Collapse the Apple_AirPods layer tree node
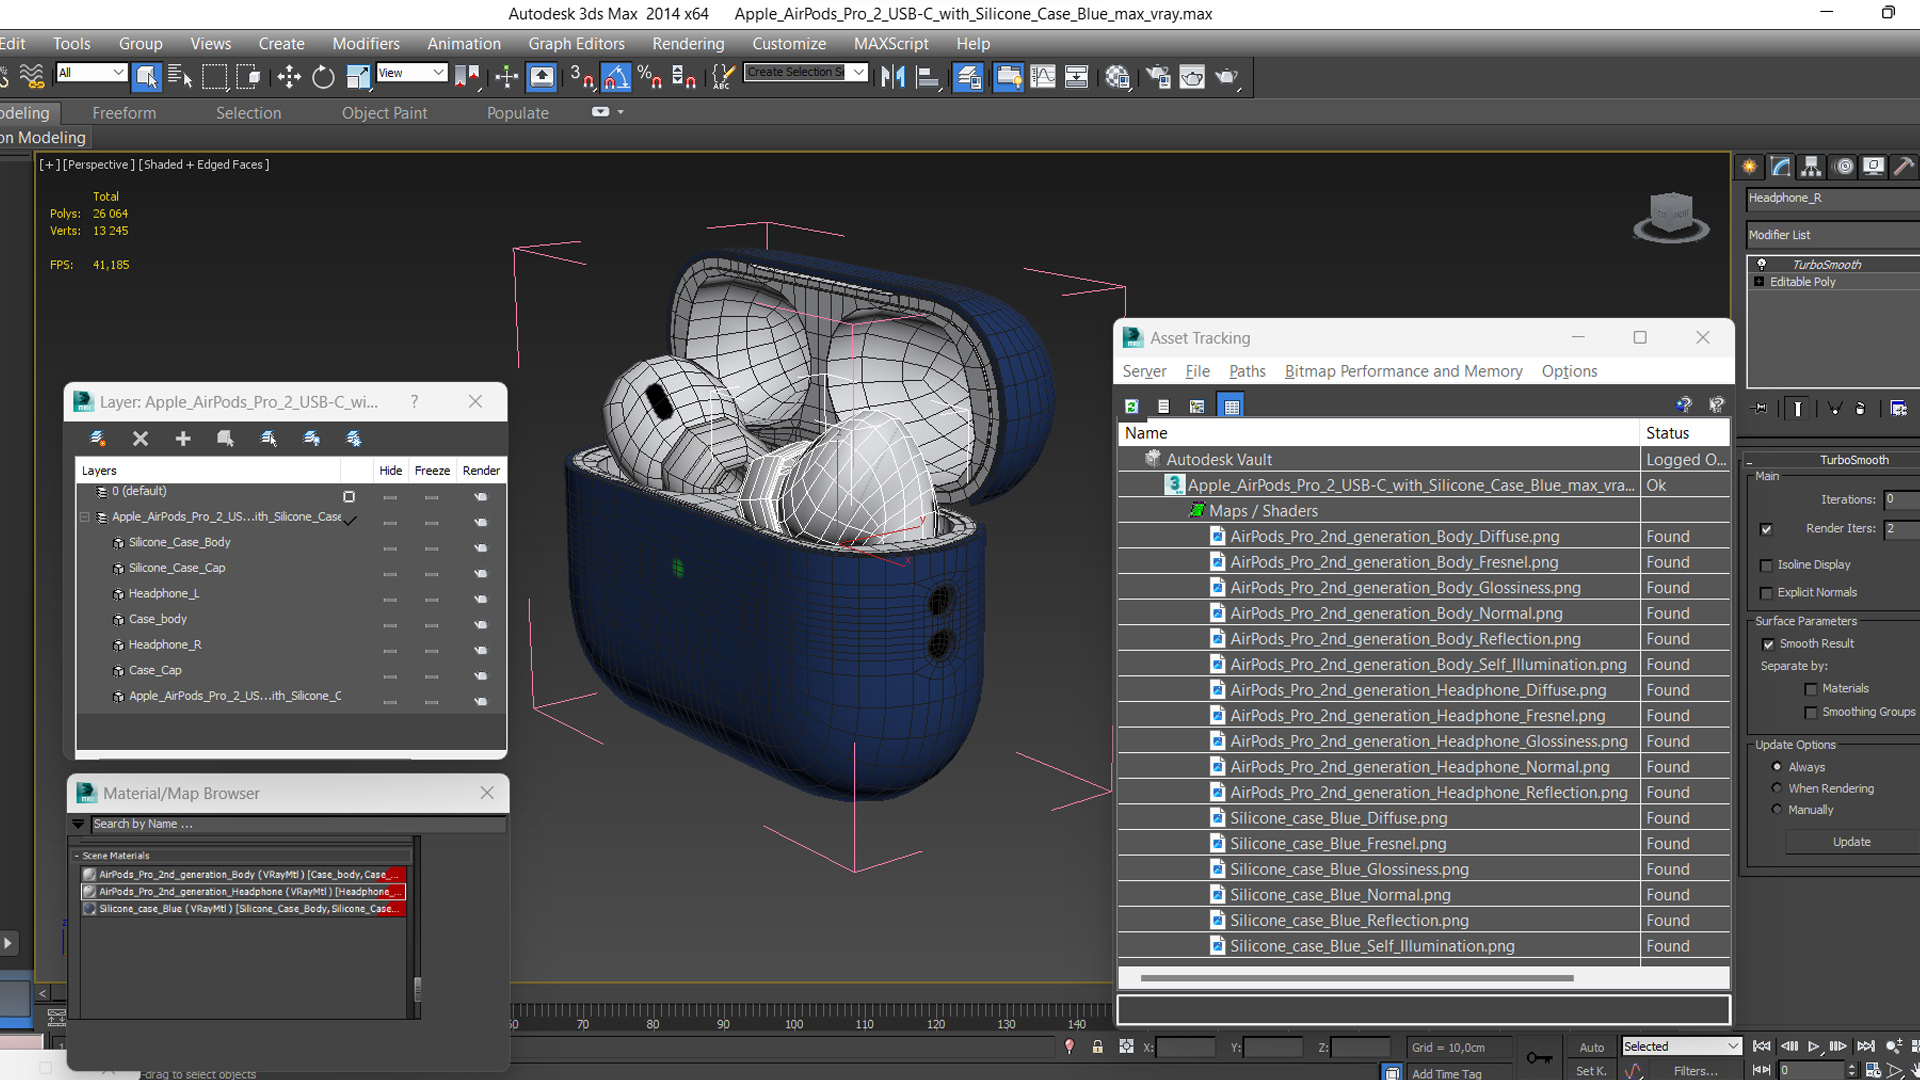 tap(85, 517)
